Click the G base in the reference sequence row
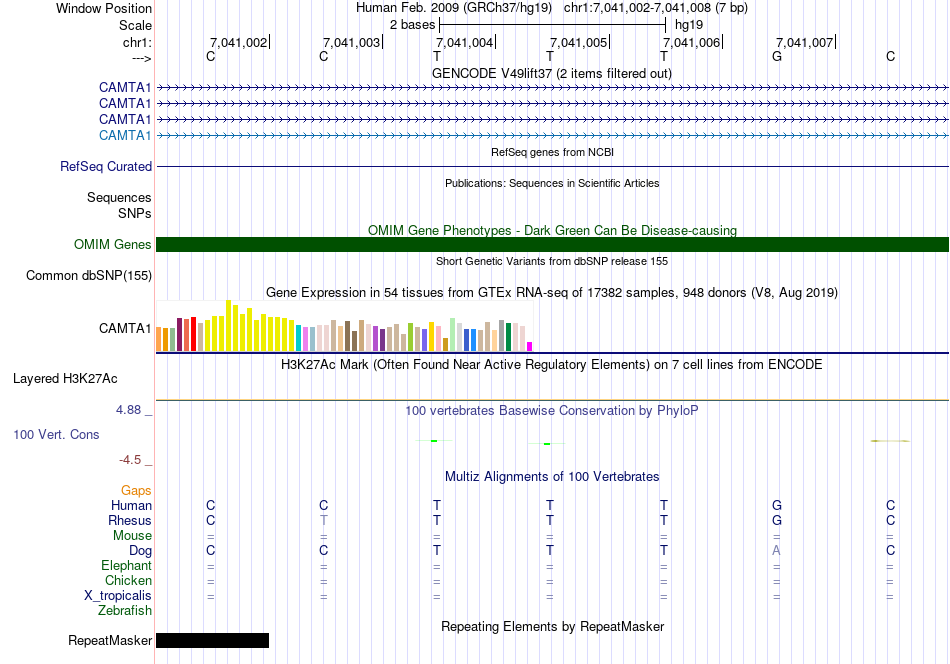This screenshot has width=950, height=664. click(777, 56)
